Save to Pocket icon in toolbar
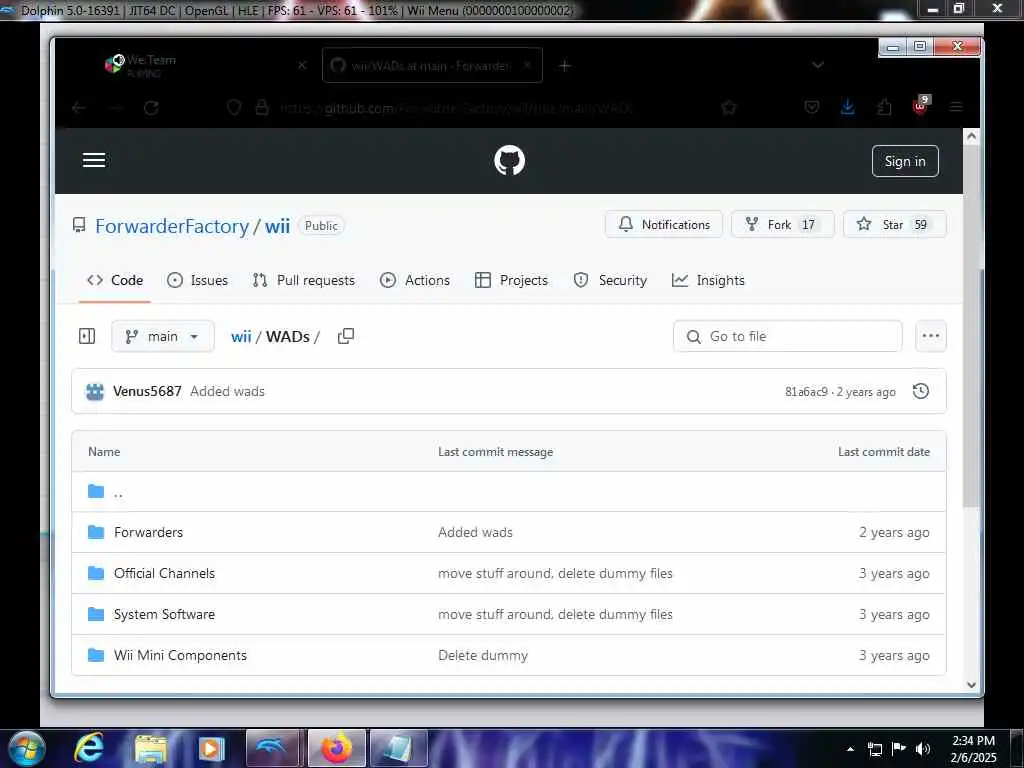 point(812,107)
